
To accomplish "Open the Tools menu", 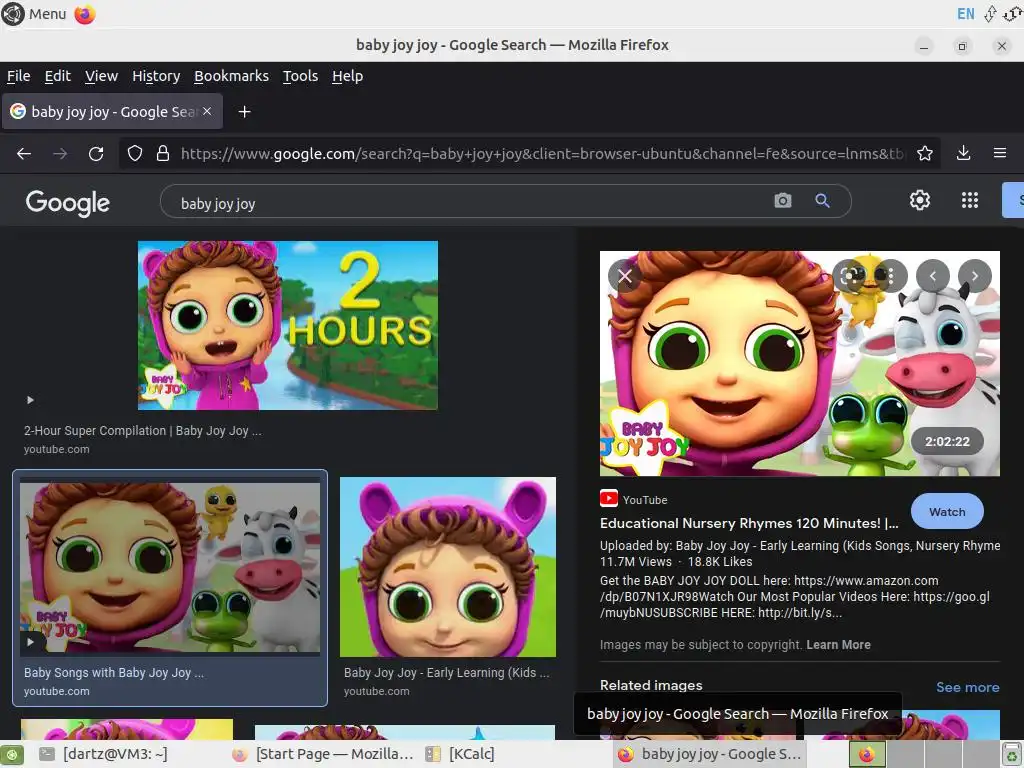I will click(300, 76).
